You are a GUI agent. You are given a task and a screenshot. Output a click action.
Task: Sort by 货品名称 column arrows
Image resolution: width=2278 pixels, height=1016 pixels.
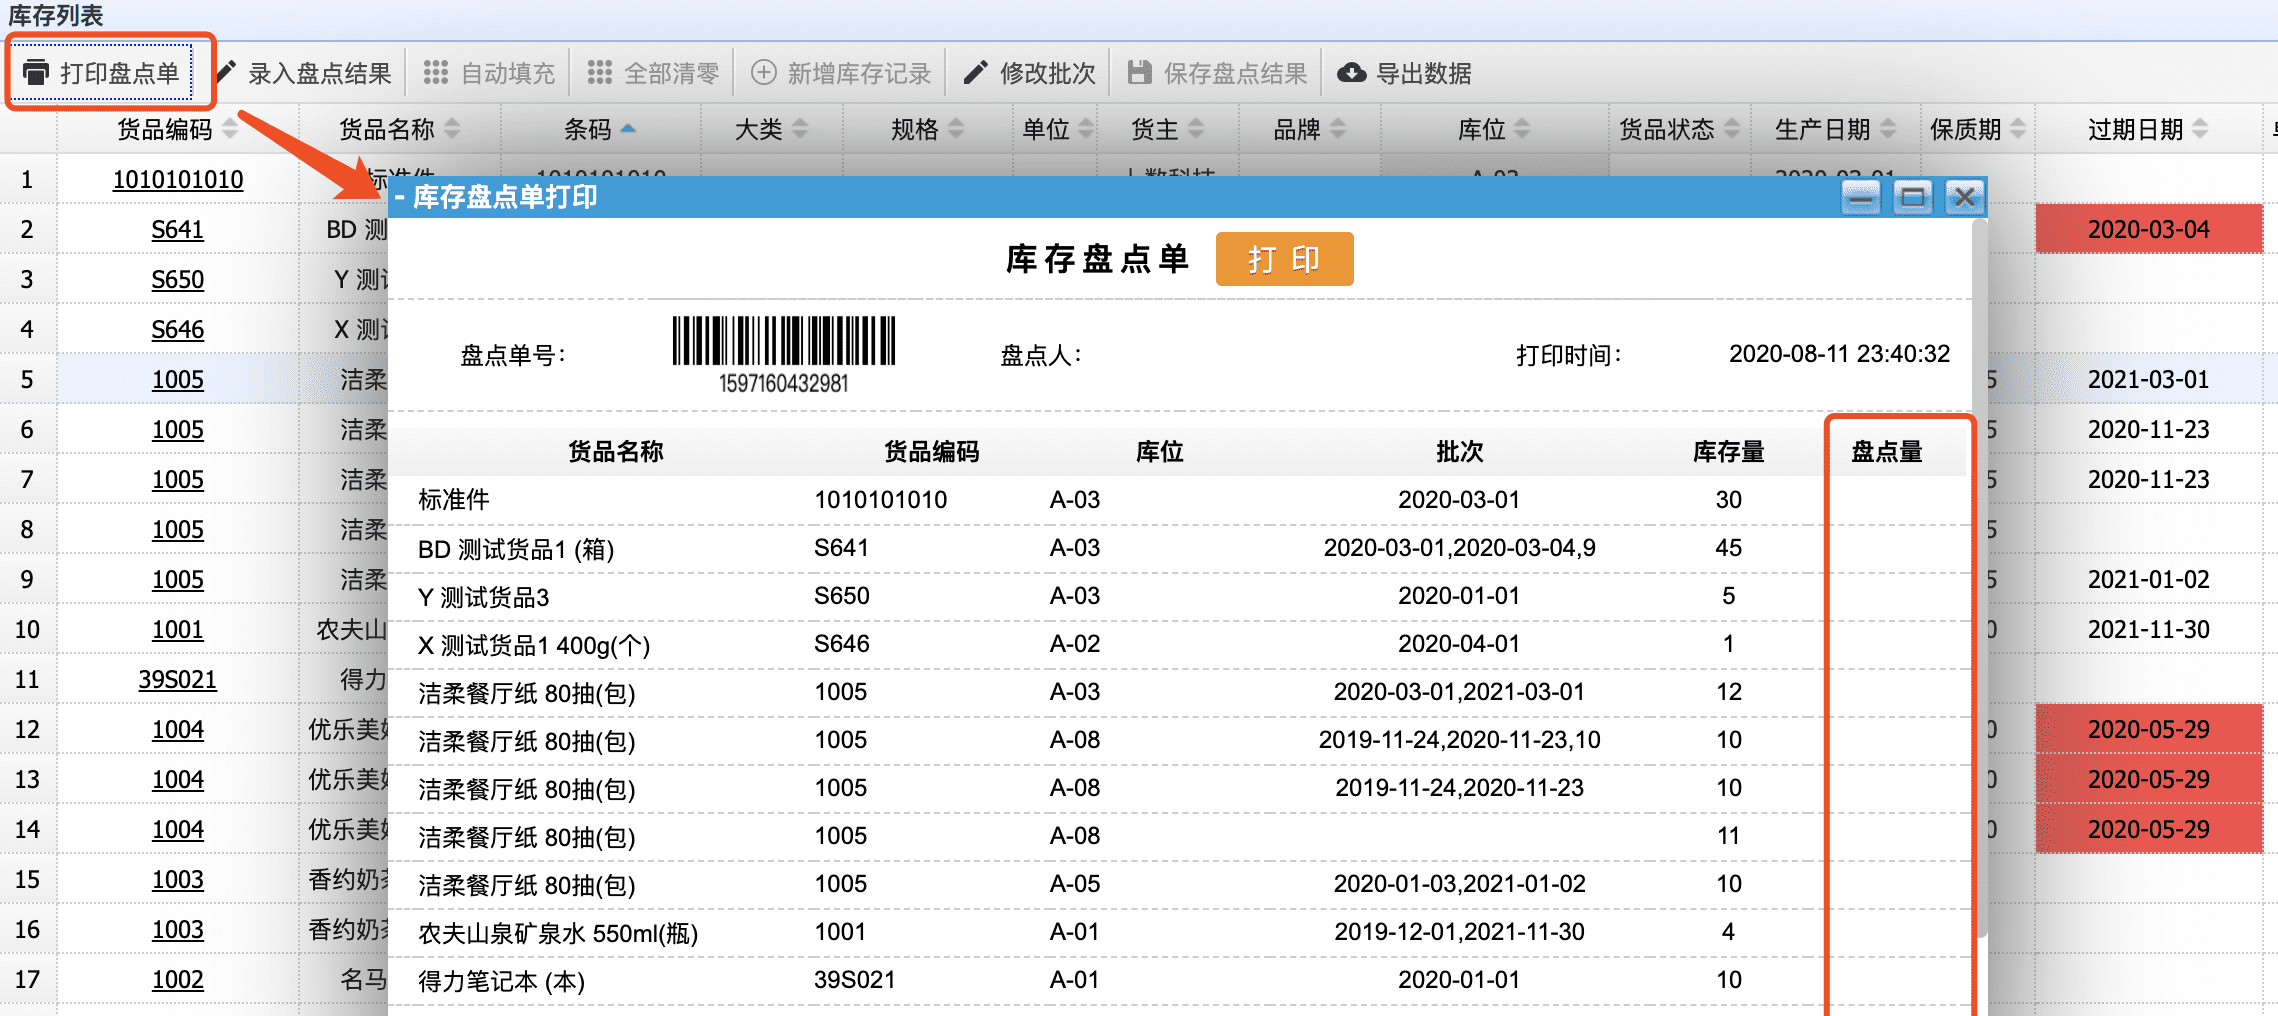452,129
